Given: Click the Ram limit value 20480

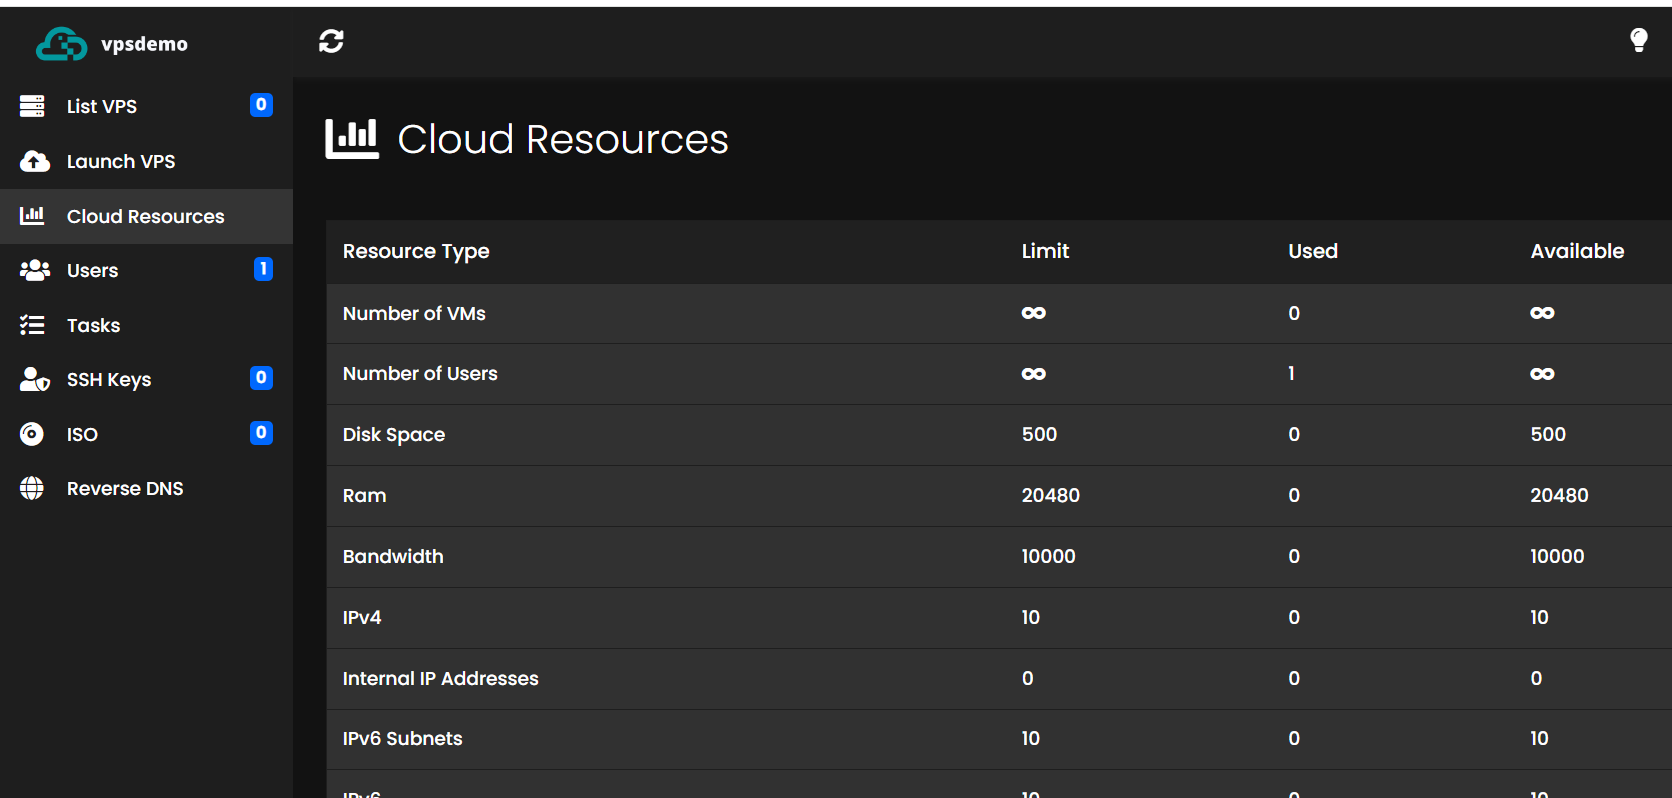Looking at the screenshot, I should coord(1050,495).
